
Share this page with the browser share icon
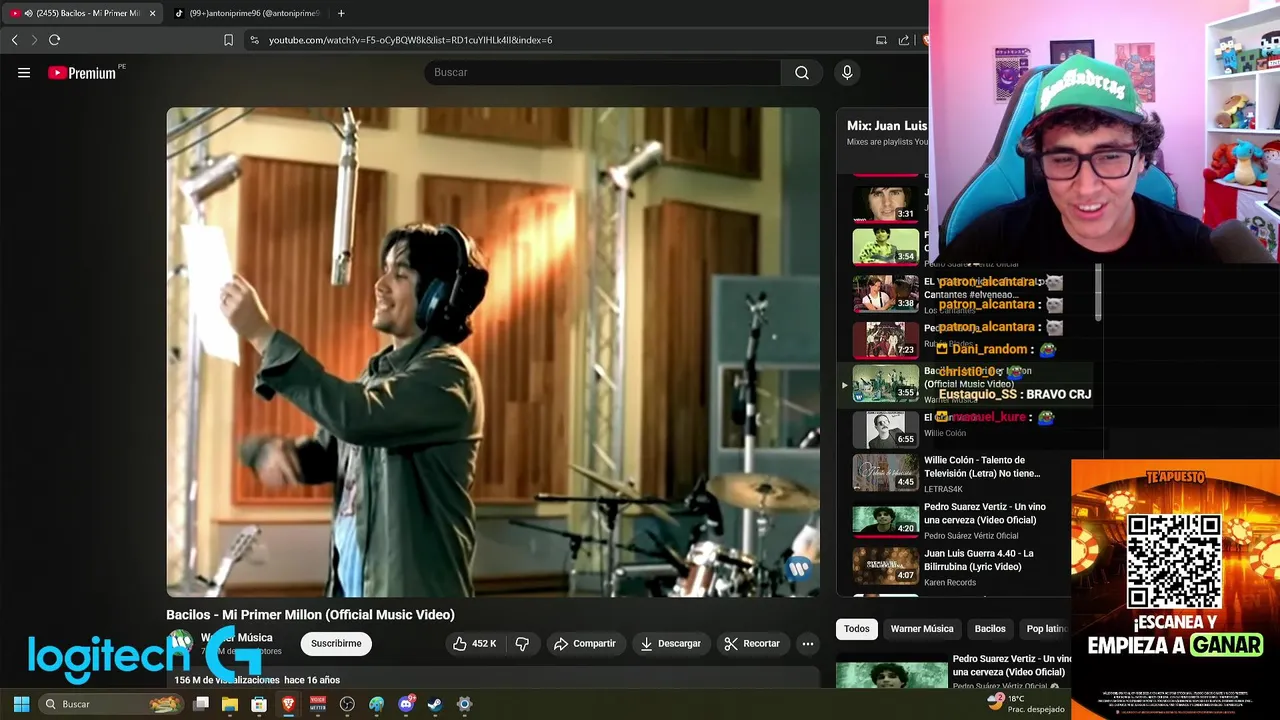[x=904, y=40]
